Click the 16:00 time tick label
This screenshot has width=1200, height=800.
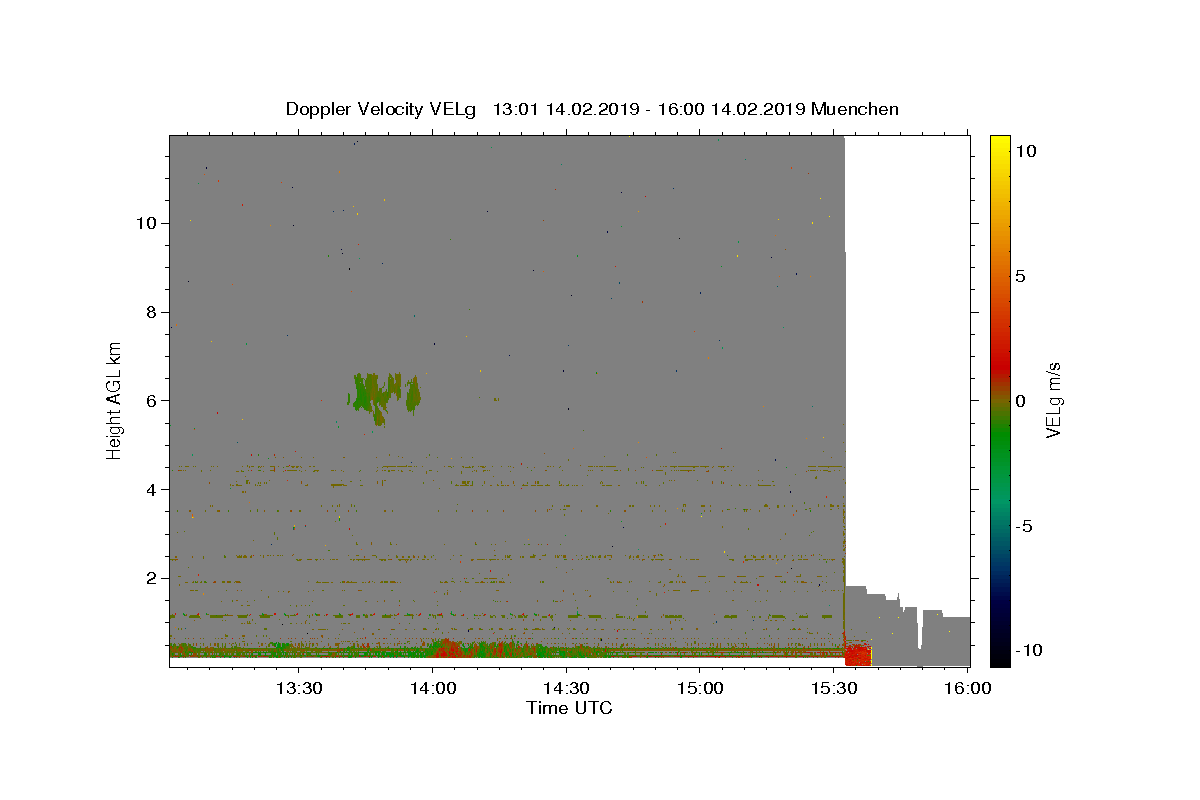tap(968, 689)
